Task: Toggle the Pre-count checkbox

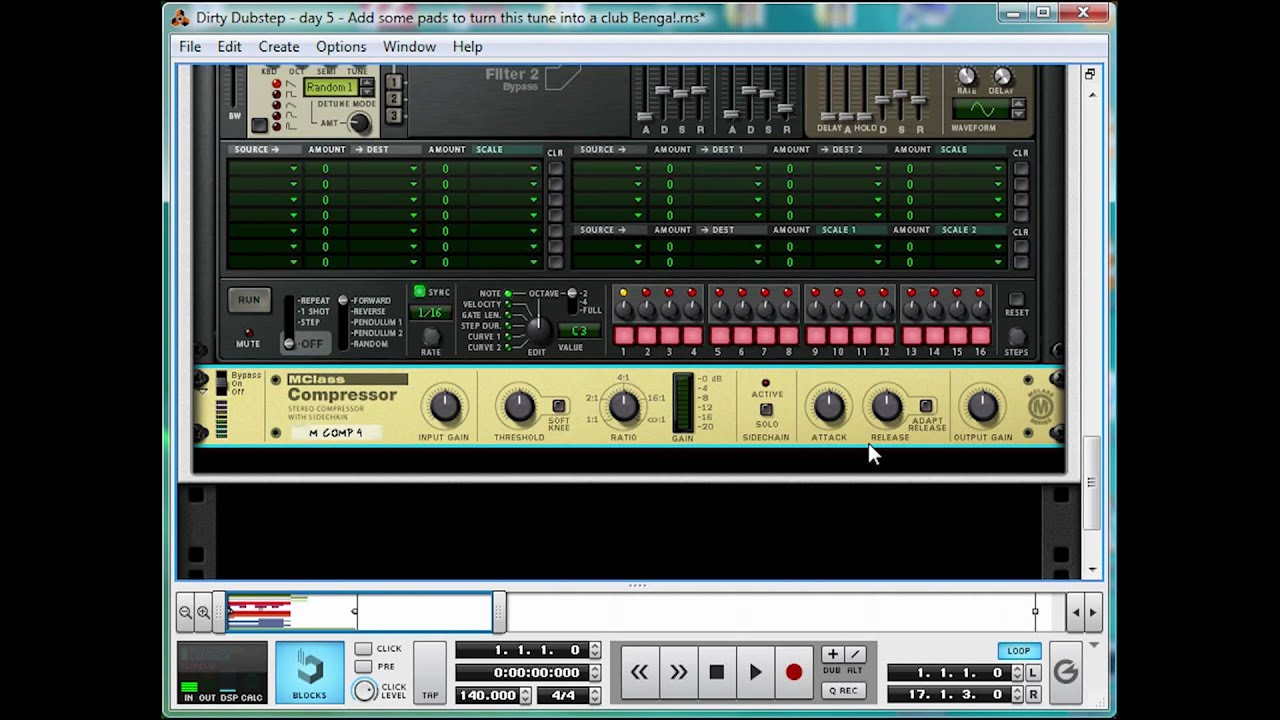Action: [x=363, y=667]
